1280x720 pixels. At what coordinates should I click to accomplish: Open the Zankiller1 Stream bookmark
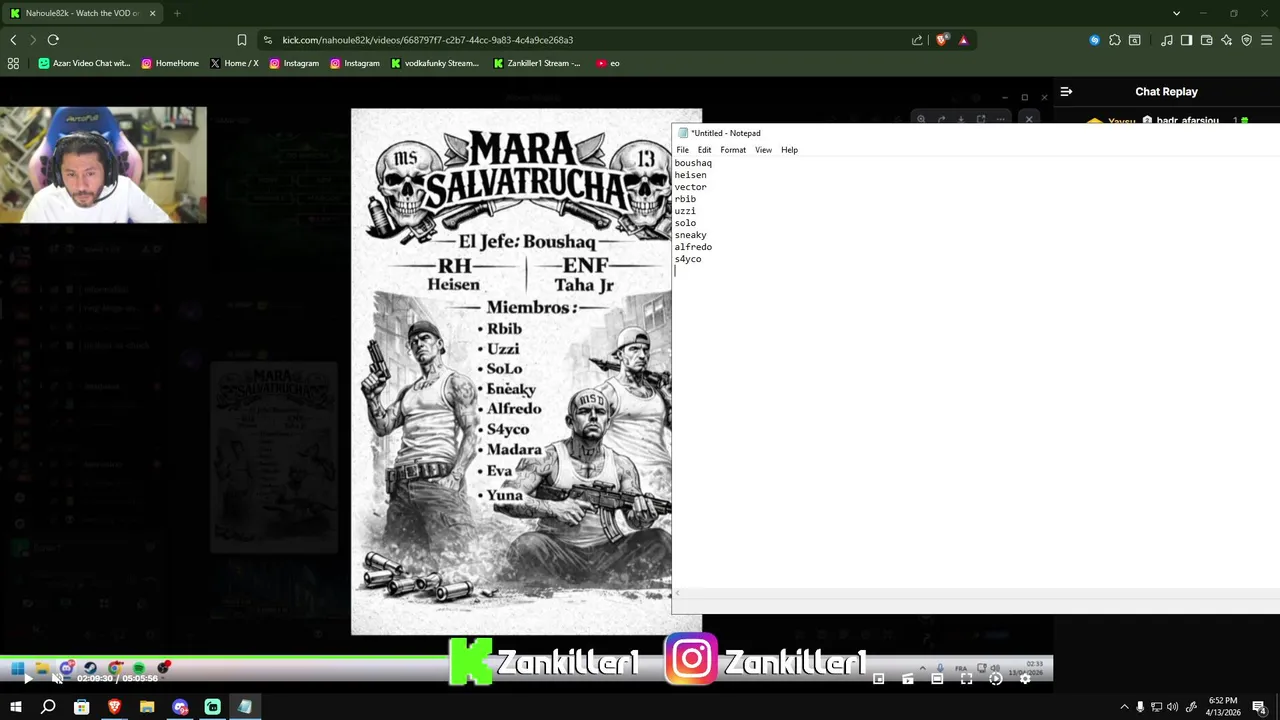click(537, 63)
